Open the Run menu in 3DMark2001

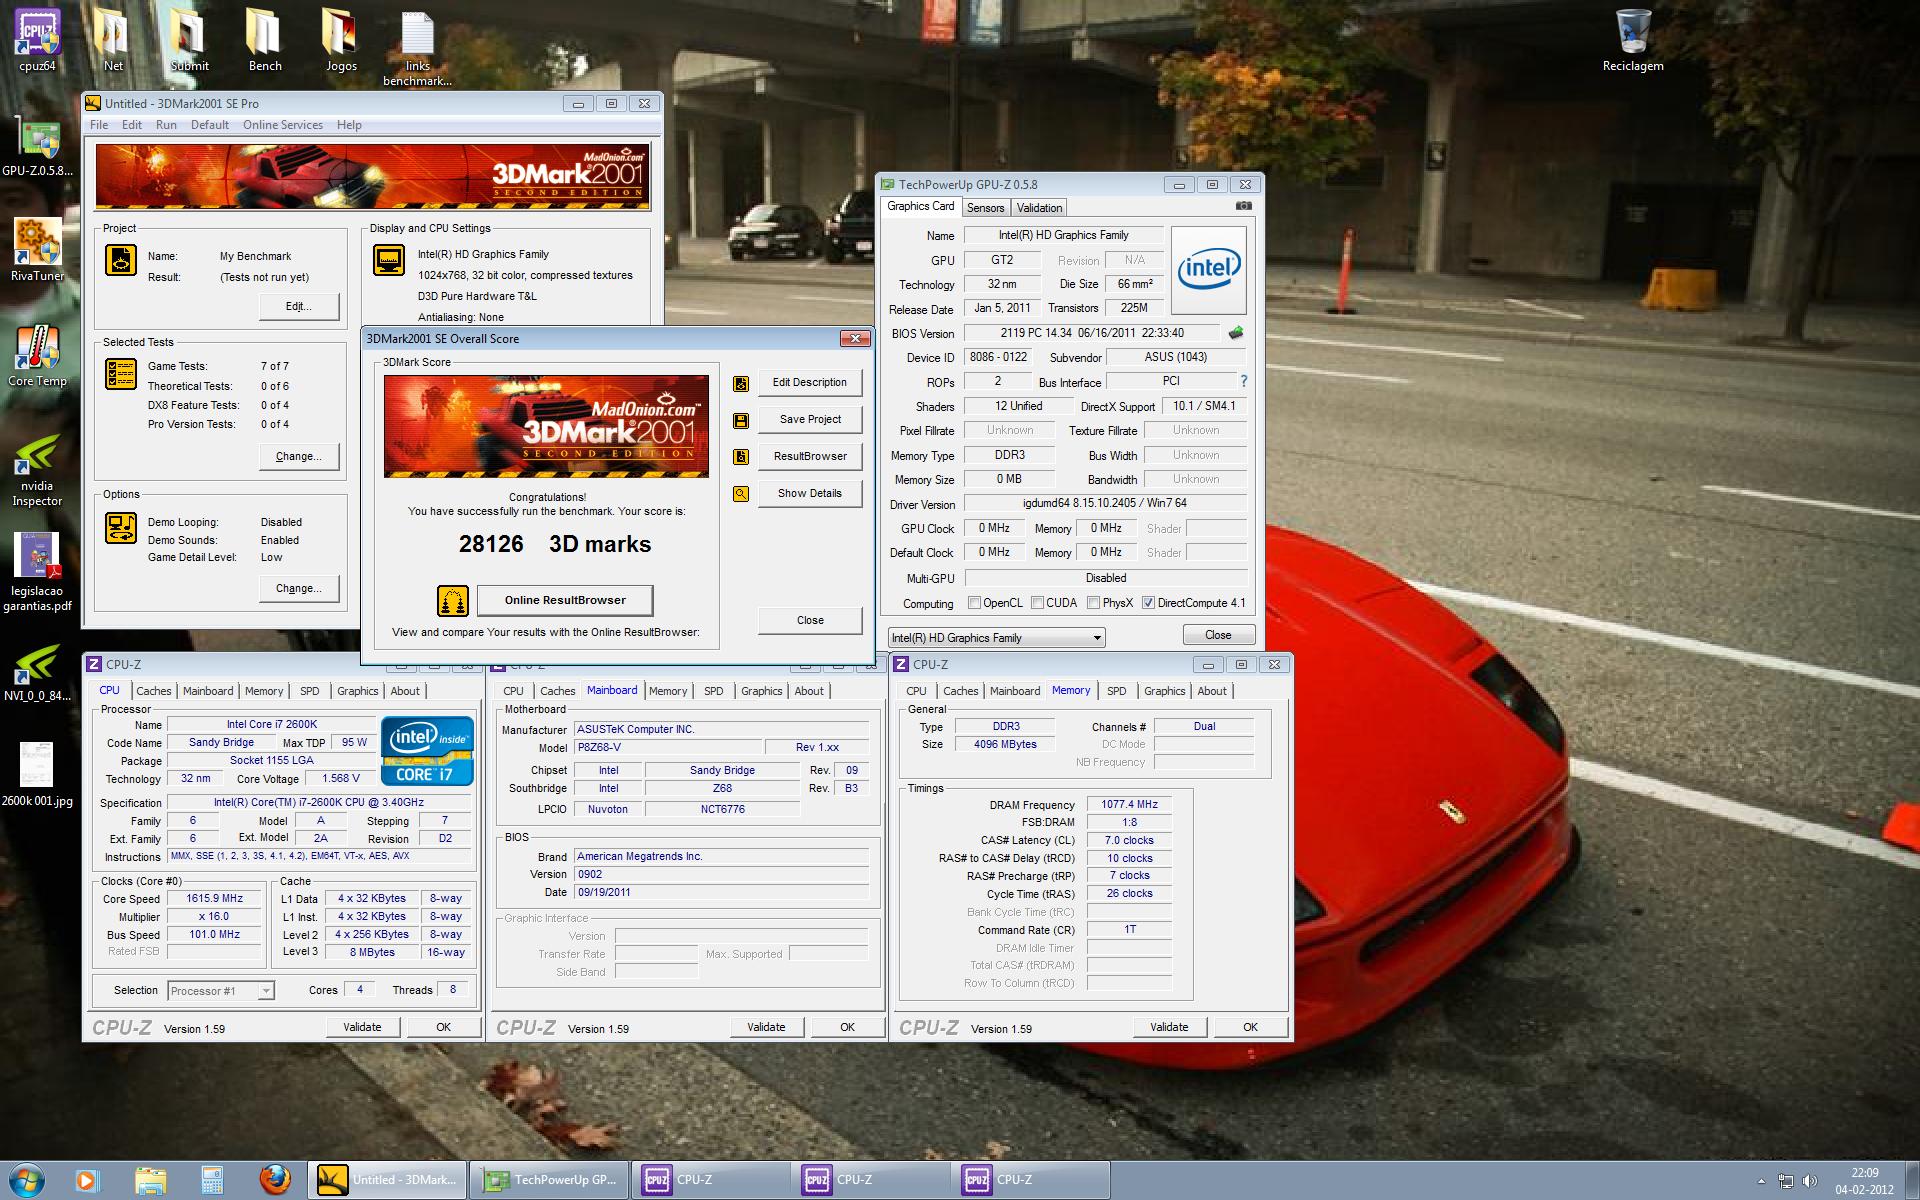[x=166, y=125]
